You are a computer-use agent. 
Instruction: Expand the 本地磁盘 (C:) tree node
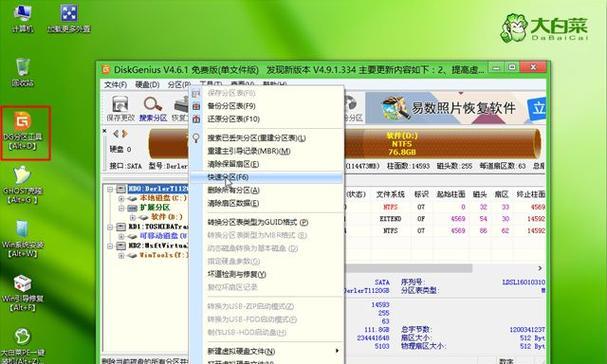[x=121, y=198]
